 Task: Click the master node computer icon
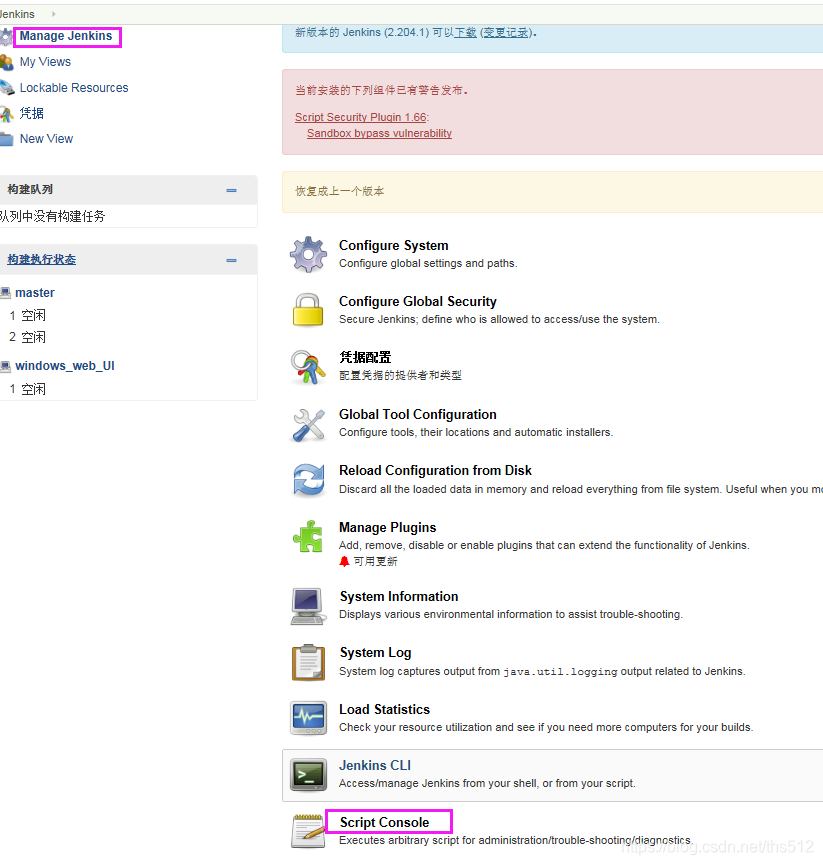click(x=6, y=293)
